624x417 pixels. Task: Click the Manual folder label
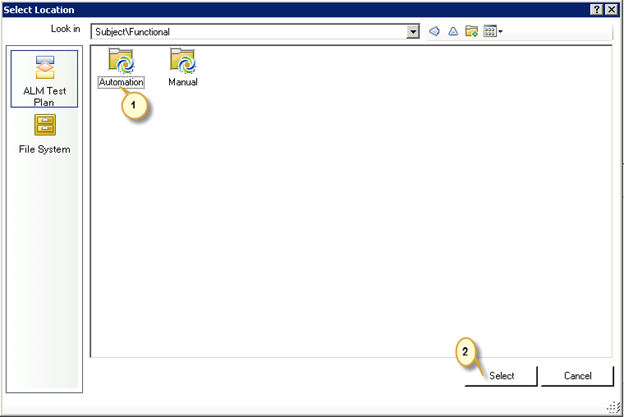coord(183,82)
